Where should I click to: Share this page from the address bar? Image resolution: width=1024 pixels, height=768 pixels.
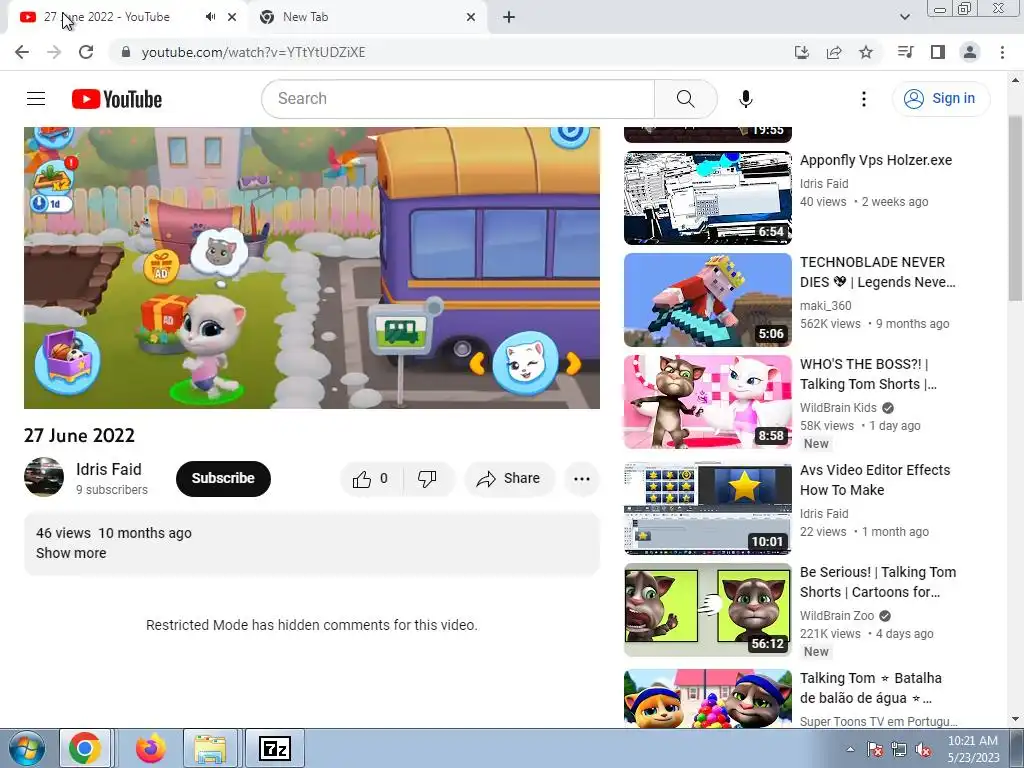(834, 52)
